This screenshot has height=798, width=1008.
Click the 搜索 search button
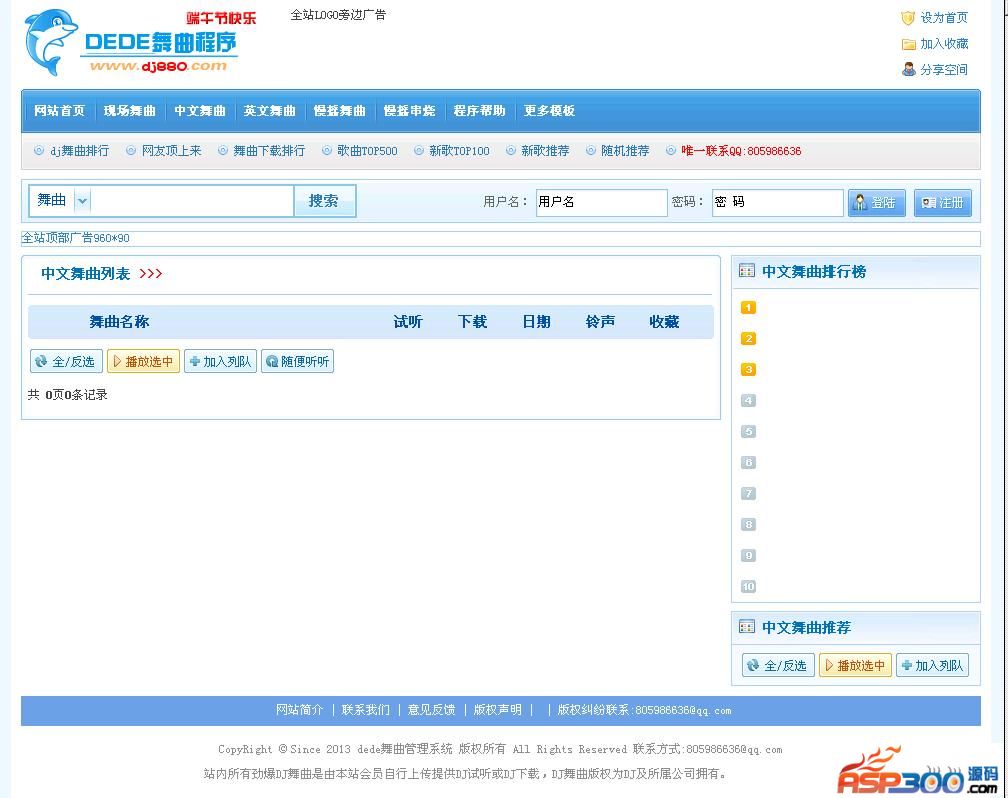tap(325, 201)
